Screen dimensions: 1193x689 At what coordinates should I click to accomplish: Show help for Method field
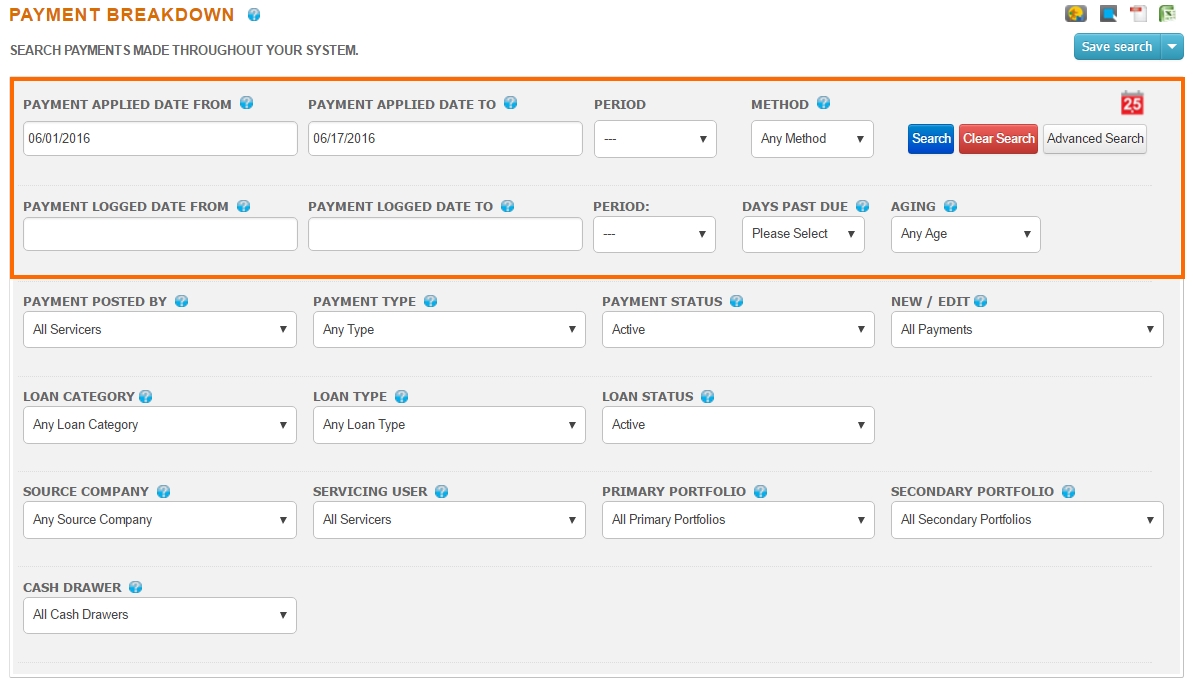pyautogui.click(x=823, y=103)
